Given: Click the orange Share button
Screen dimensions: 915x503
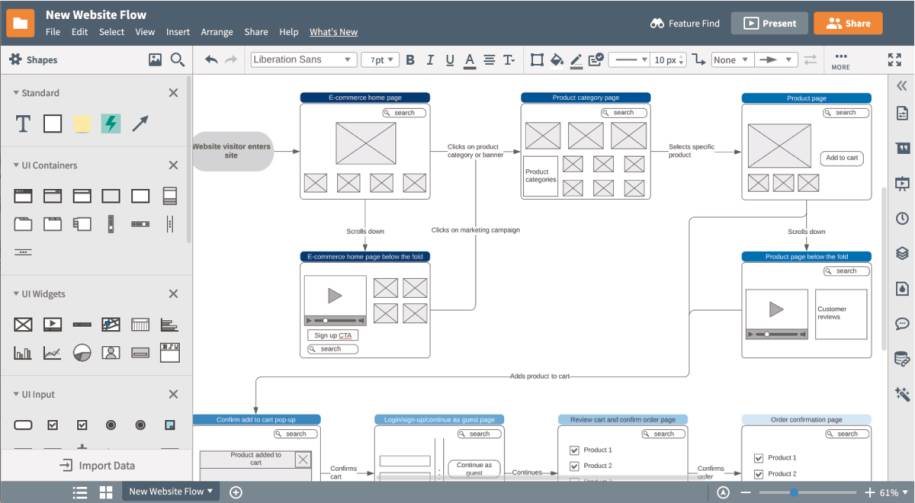Looking at the screenshot, I should (848, 23).
